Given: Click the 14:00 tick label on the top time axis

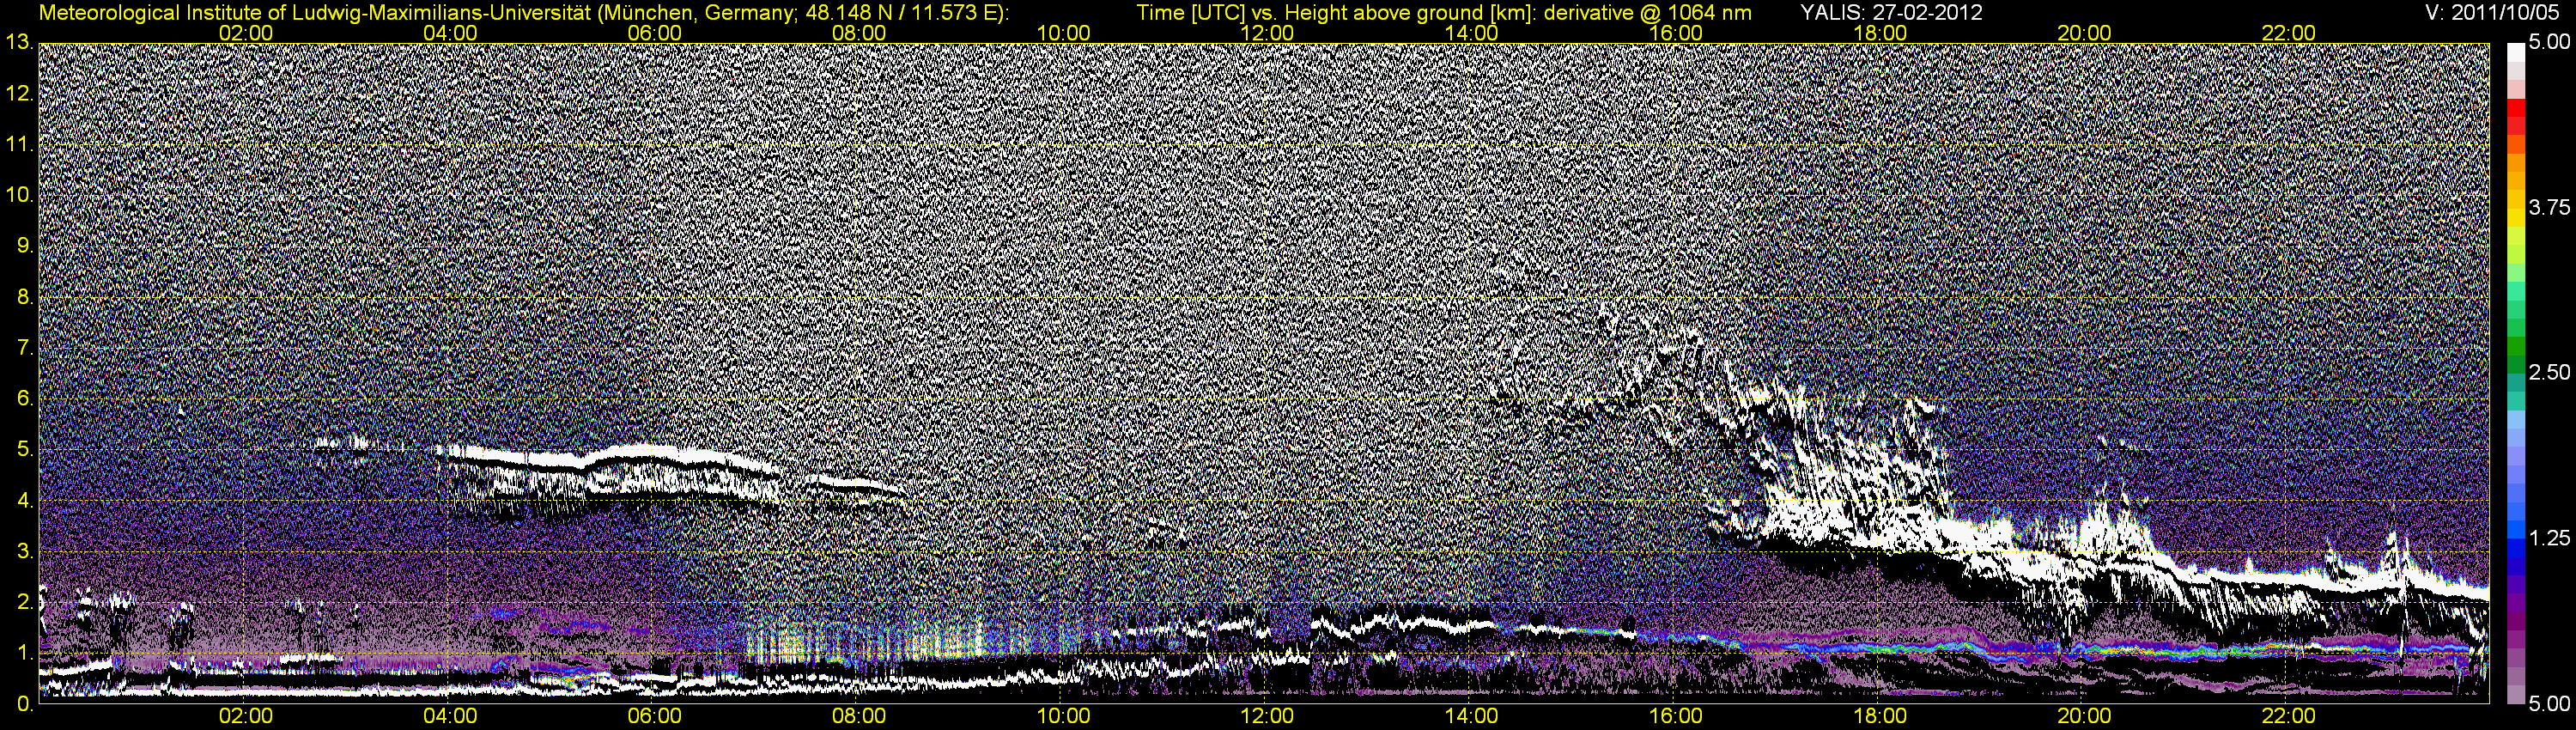Looking at the screenshot, I should point(1472,33).
